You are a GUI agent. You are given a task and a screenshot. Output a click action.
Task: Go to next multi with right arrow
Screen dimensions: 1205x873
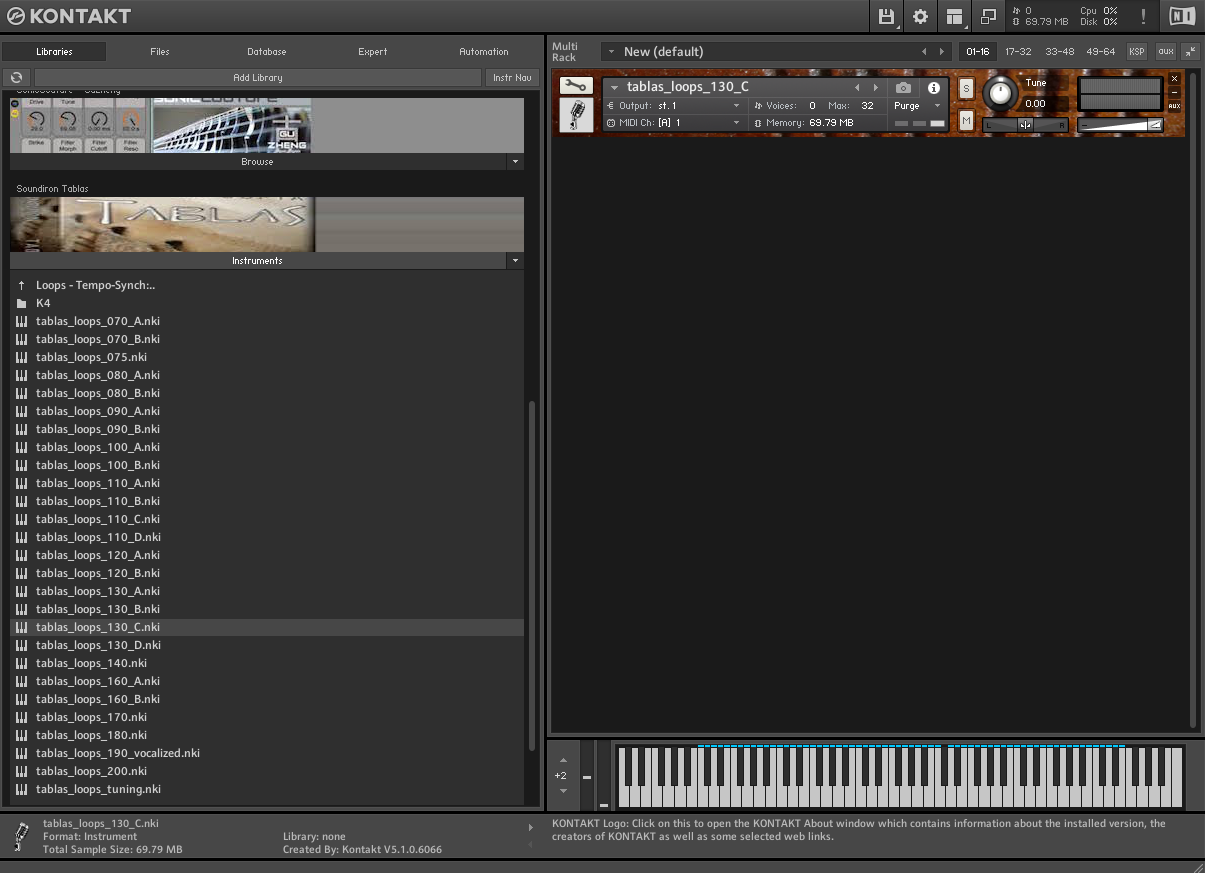pos(941,52)
